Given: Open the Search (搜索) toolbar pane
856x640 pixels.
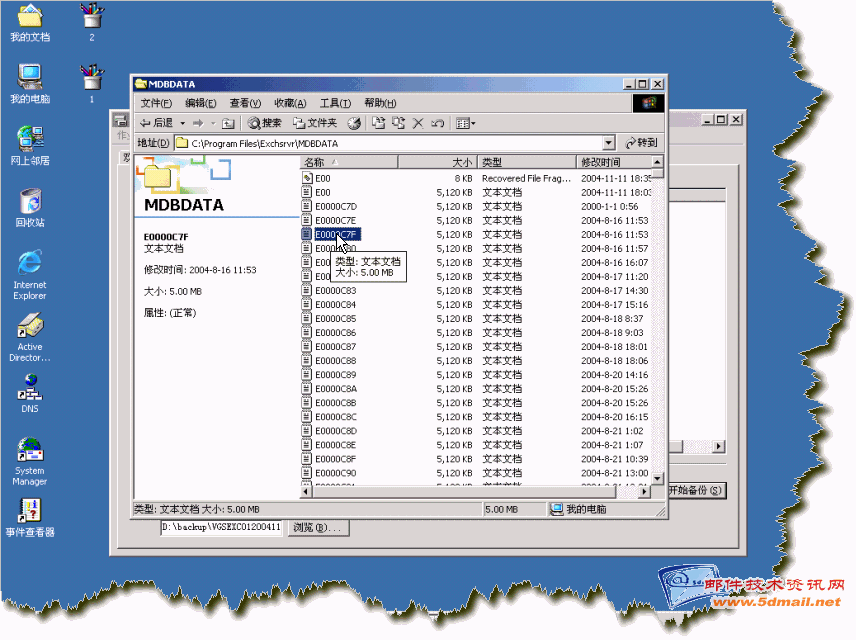Looking at the screenshot, I should tap(265, 123).
